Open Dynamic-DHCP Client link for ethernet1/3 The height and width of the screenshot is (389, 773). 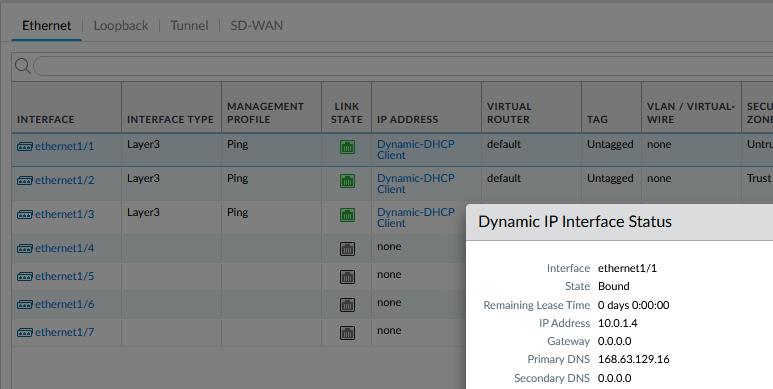(x=416, y=217)
